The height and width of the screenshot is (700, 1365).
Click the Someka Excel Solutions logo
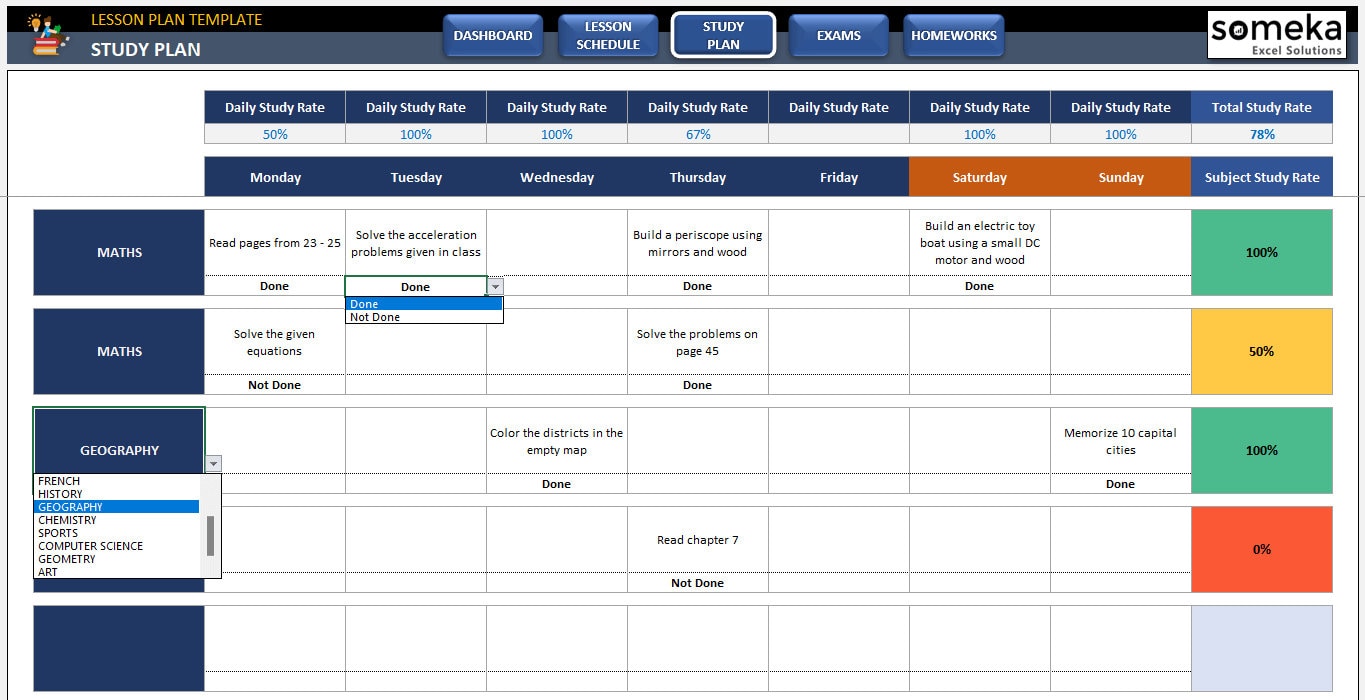click(x=1276, y=34)
